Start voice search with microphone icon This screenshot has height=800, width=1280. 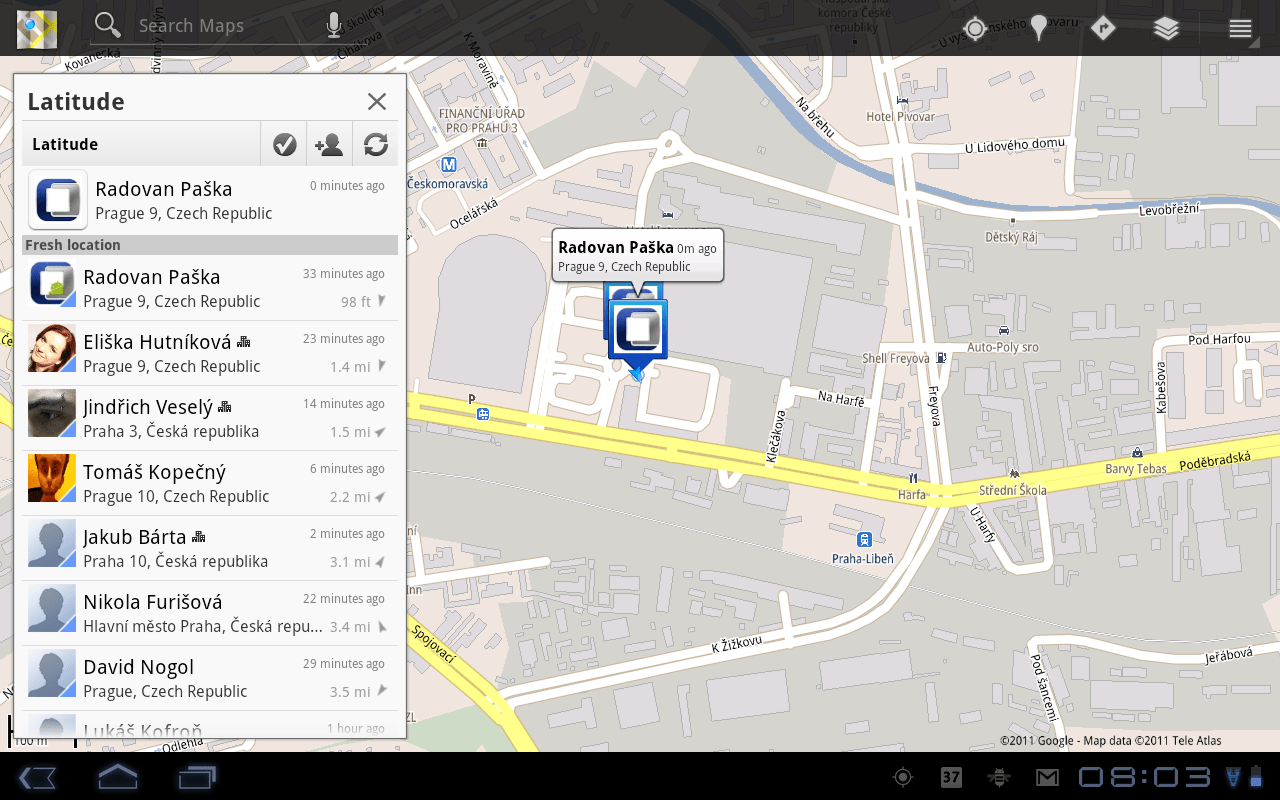pyautogui.click(x=334, y=27)
